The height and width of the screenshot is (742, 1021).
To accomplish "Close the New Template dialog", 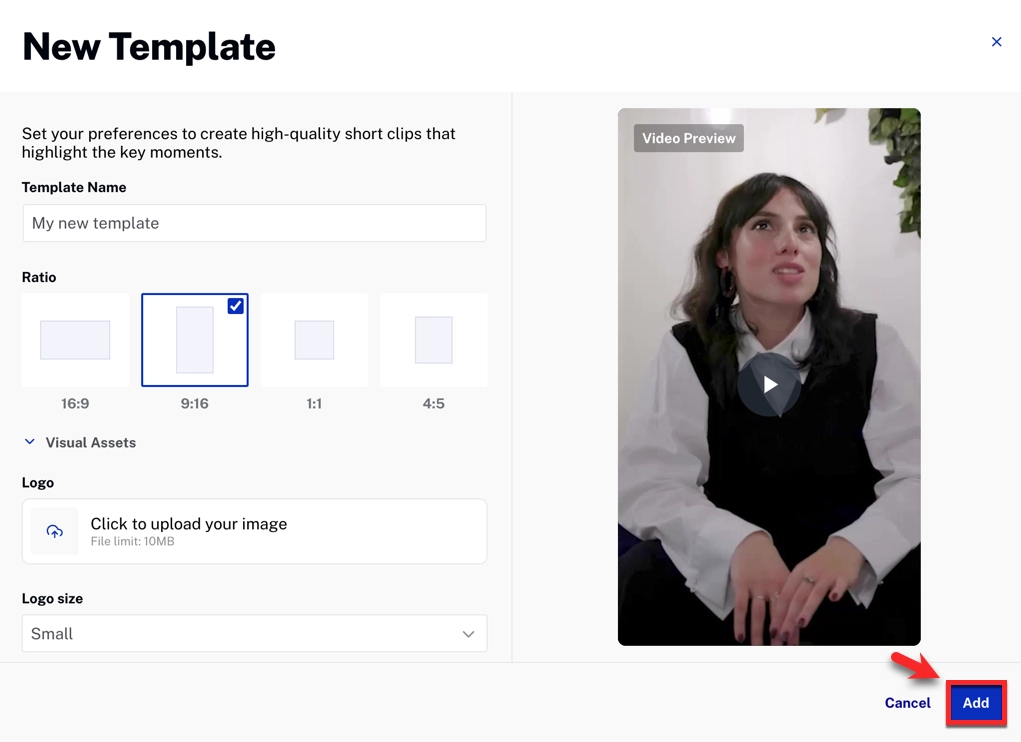I will pos(996,42).
